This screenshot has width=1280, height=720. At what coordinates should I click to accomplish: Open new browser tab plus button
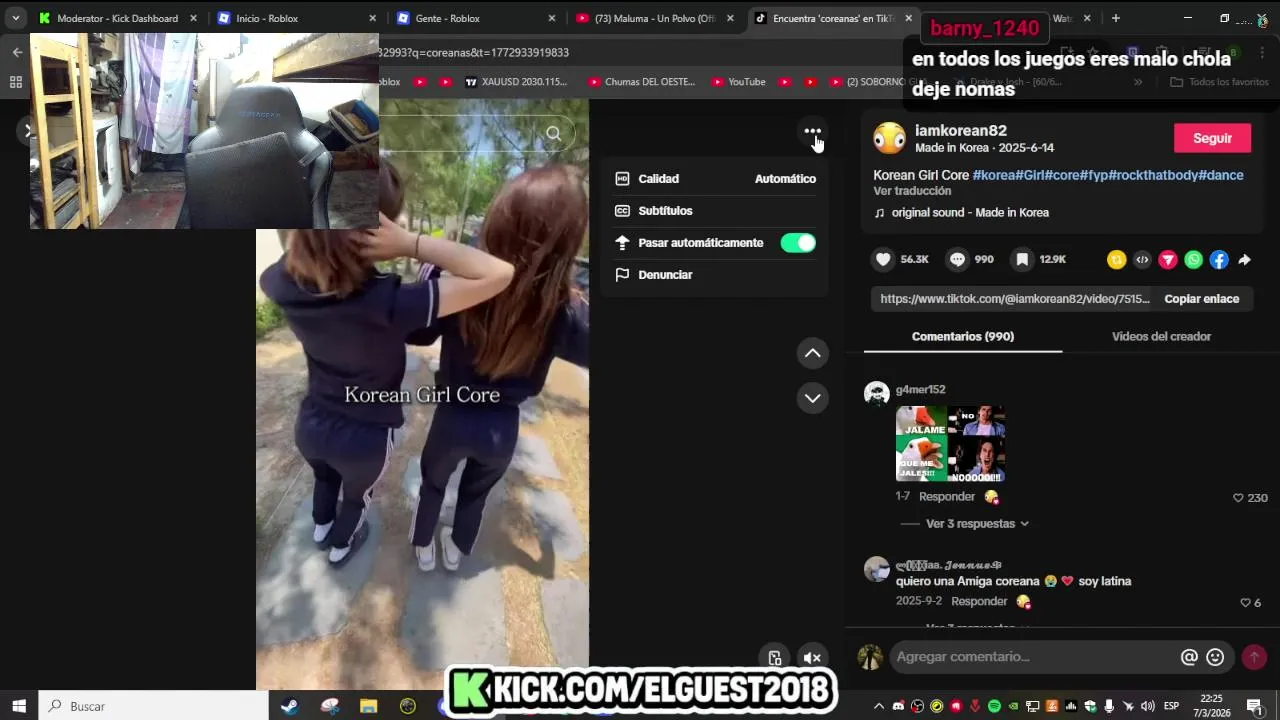click(1115, 18)
